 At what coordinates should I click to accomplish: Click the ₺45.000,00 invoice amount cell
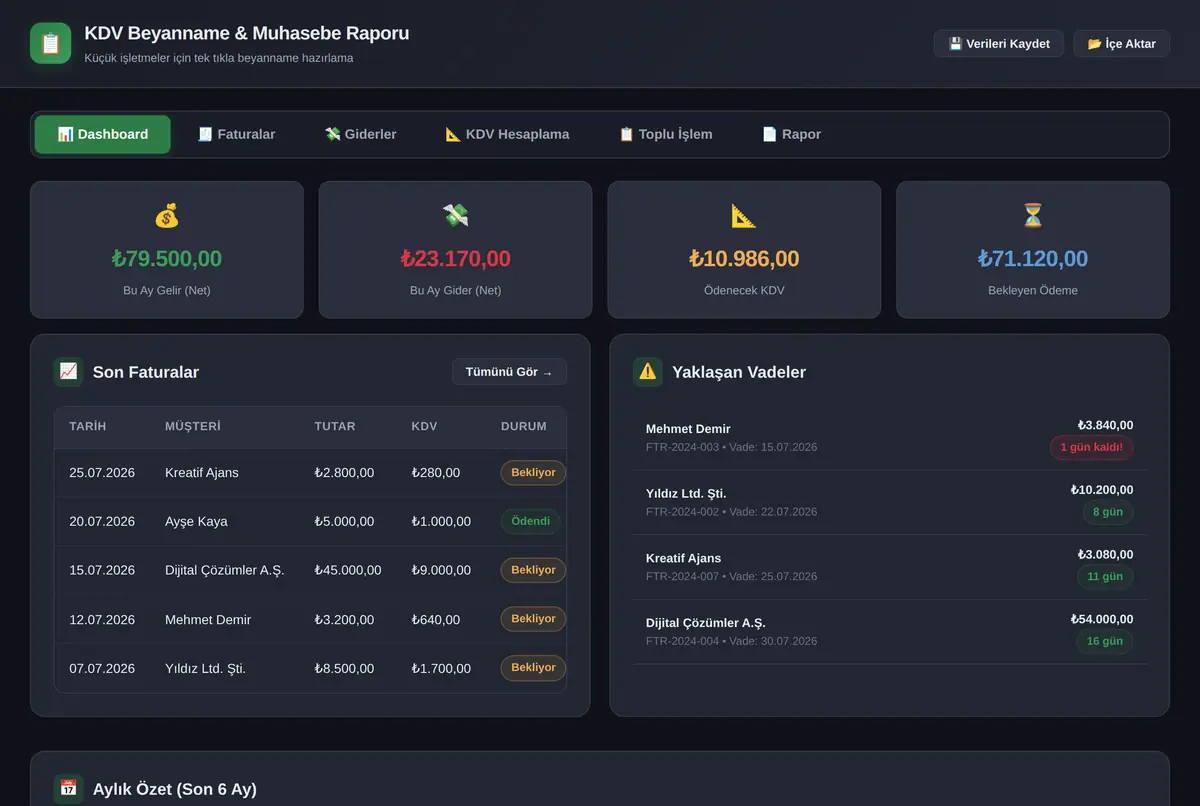[348, 571]
